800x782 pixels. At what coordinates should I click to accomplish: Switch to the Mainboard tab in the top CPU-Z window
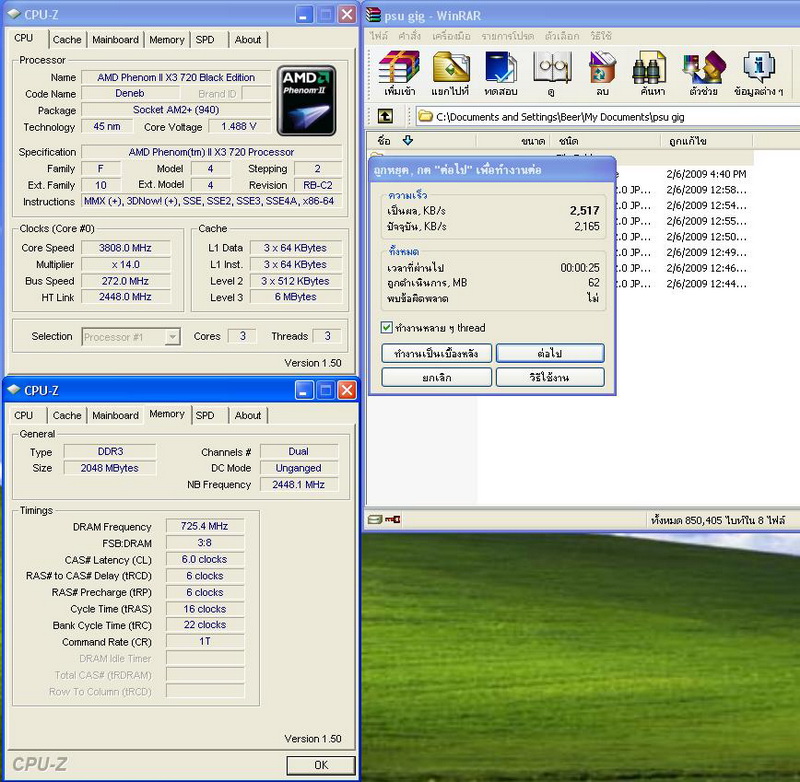115,40
